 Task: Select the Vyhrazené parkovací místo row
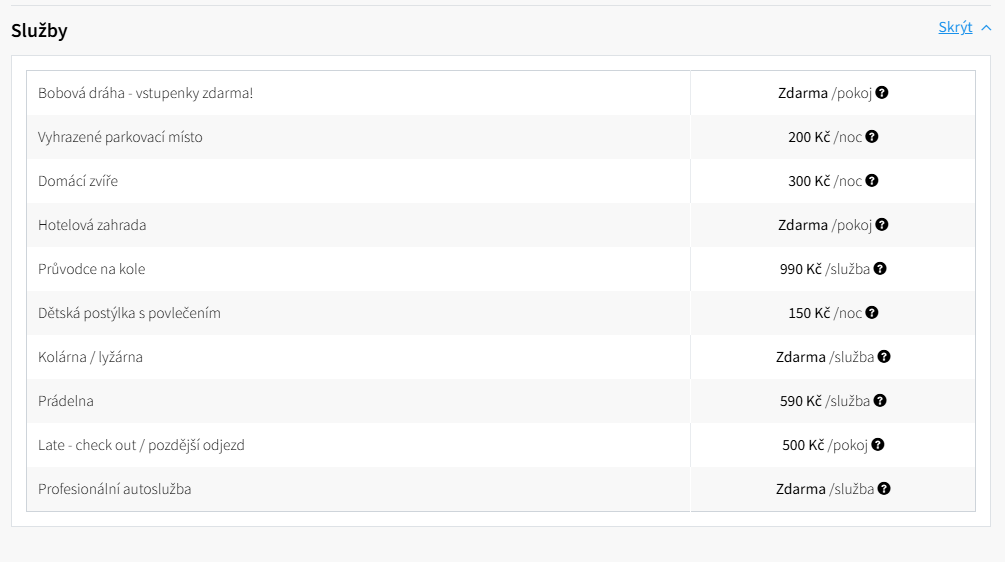[501, 137]
